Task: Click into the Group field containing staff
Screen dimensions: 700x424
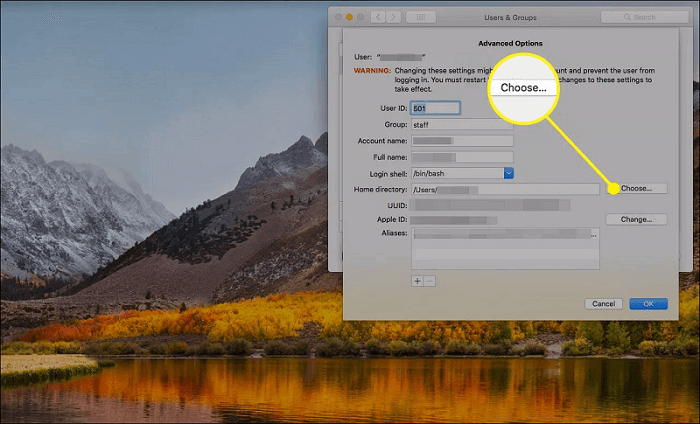Action: (462, 125)
